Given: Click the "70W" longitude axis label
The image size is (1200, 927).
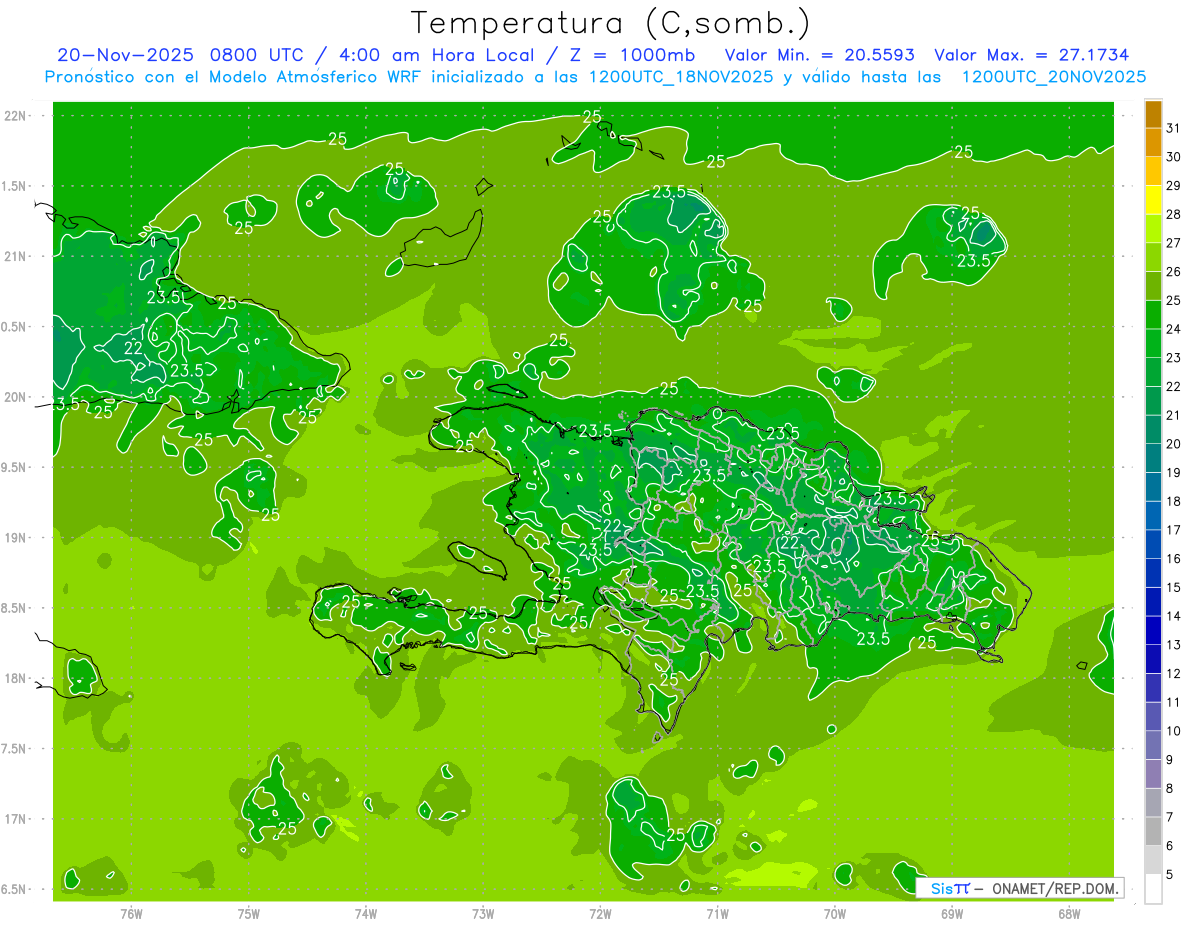Looking at the screenshot, I should pyautogui.click(x=835, y=914).
